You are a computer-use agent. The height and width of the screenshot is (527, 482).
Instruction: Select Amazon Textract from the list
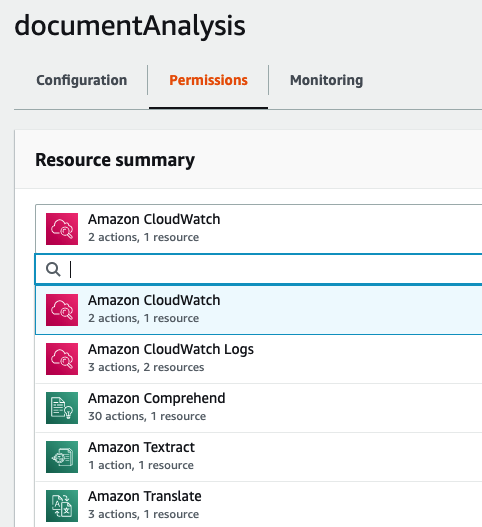point(258,457)
